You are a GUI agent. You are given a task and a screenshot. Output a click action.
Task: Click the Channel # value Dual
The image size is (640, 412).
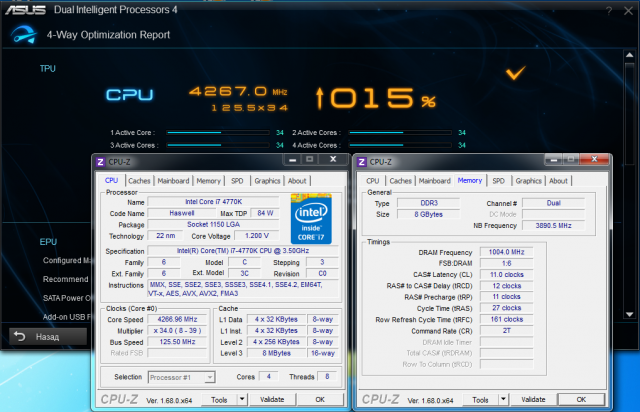553,203
